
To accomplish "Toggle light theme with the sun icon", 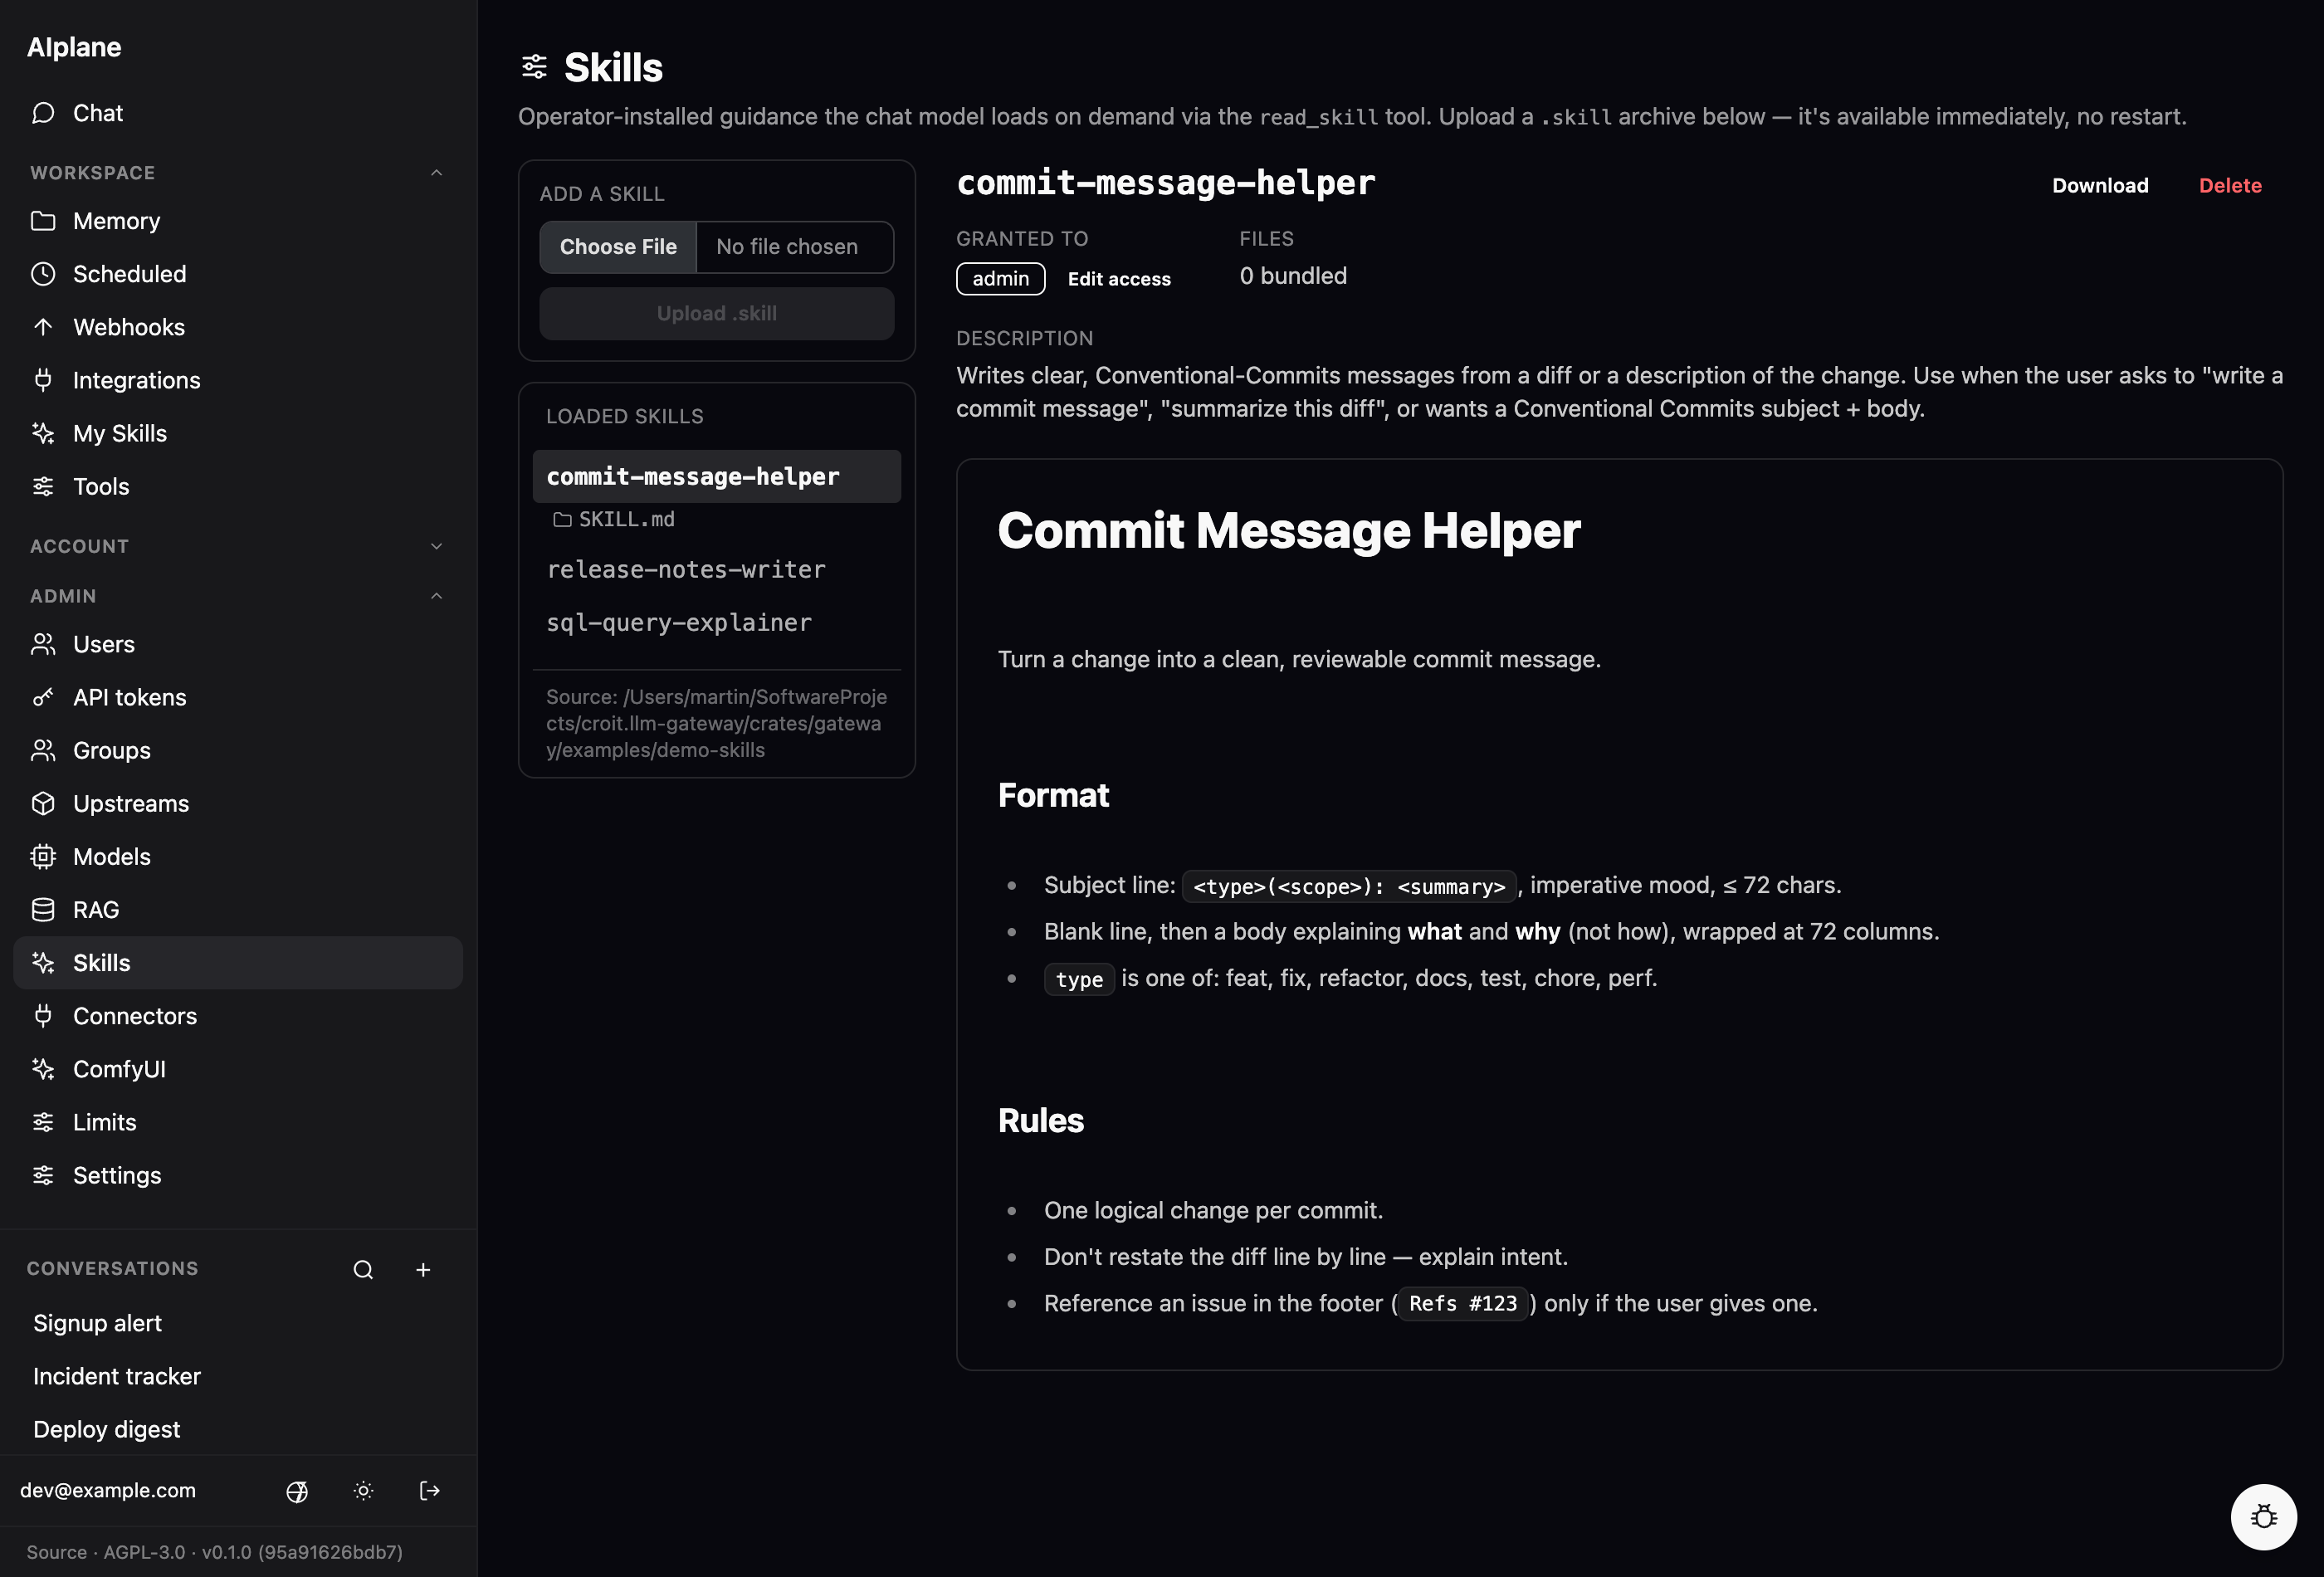I will pos(363,1491).
